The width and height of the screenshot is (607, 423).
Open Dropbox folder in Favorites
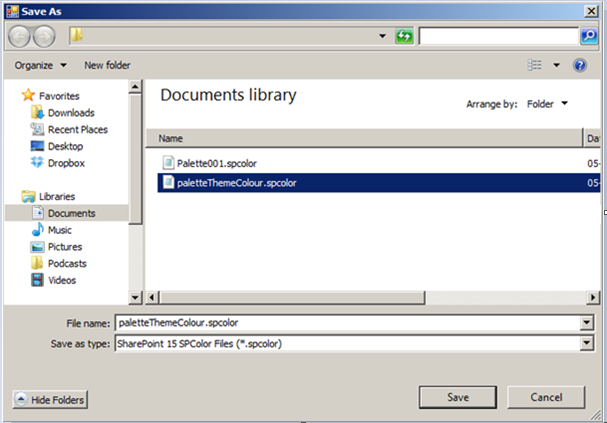(66, 163)
